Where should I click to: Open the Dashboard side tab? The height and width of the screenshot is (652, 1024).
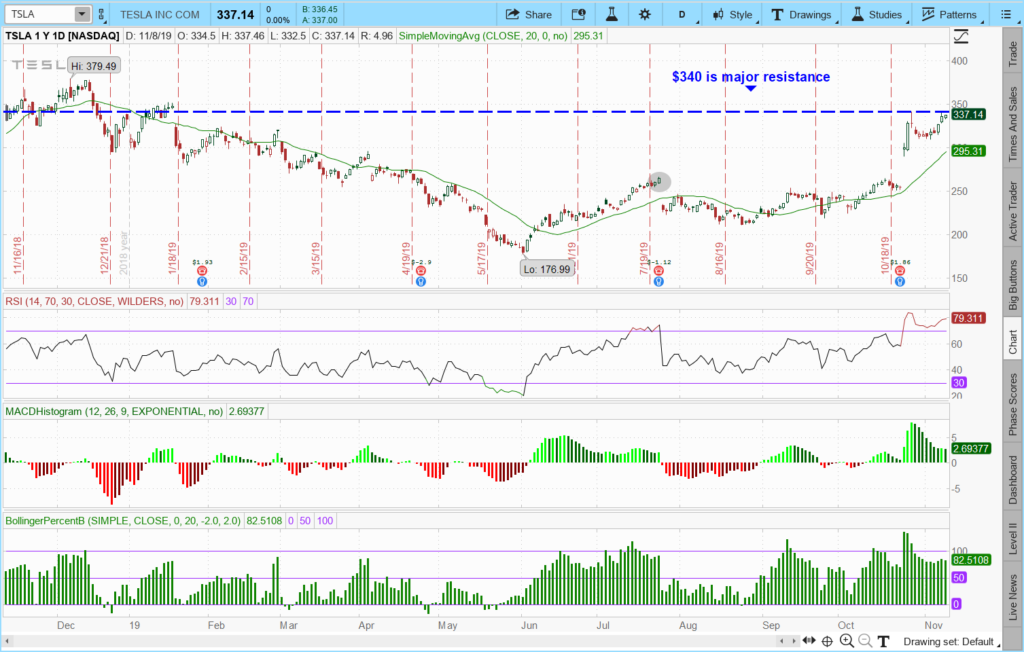[1013, 480]
